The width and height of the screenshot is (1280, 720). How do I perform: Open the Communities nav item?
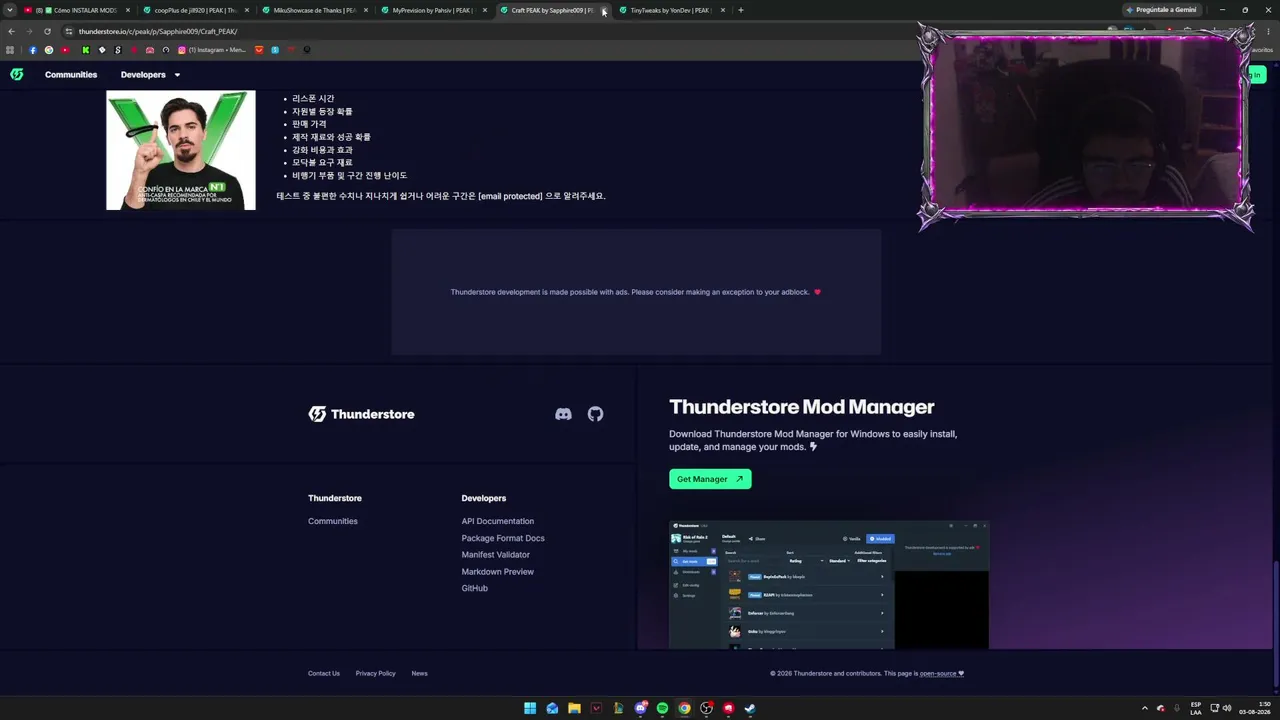click(x=71, y=75)
